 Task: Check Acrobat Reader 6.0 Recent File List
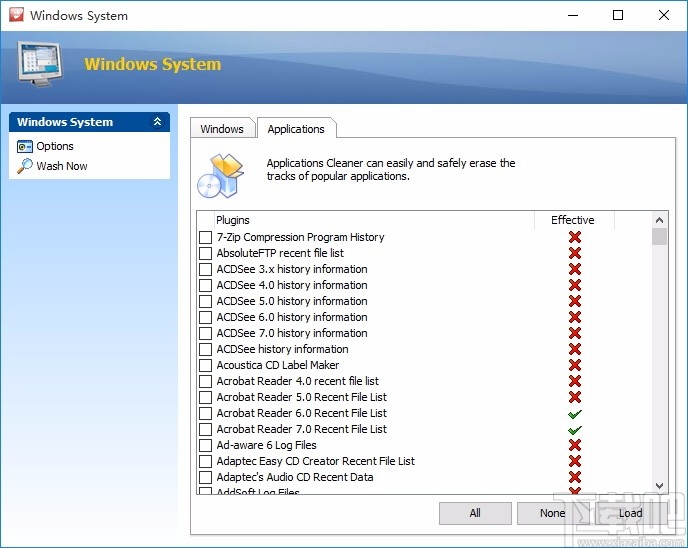[x=205, y=413]
